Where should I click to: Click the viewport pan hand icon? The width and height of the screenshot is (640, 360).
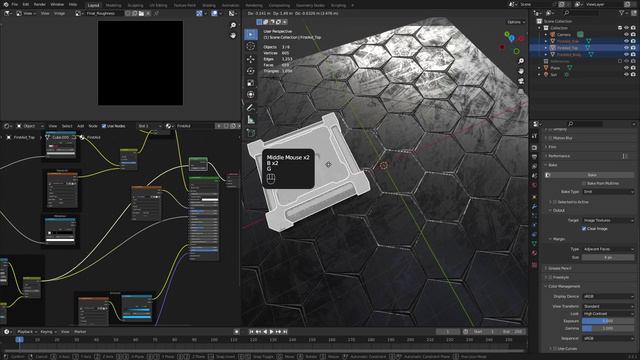click(521, 71)
